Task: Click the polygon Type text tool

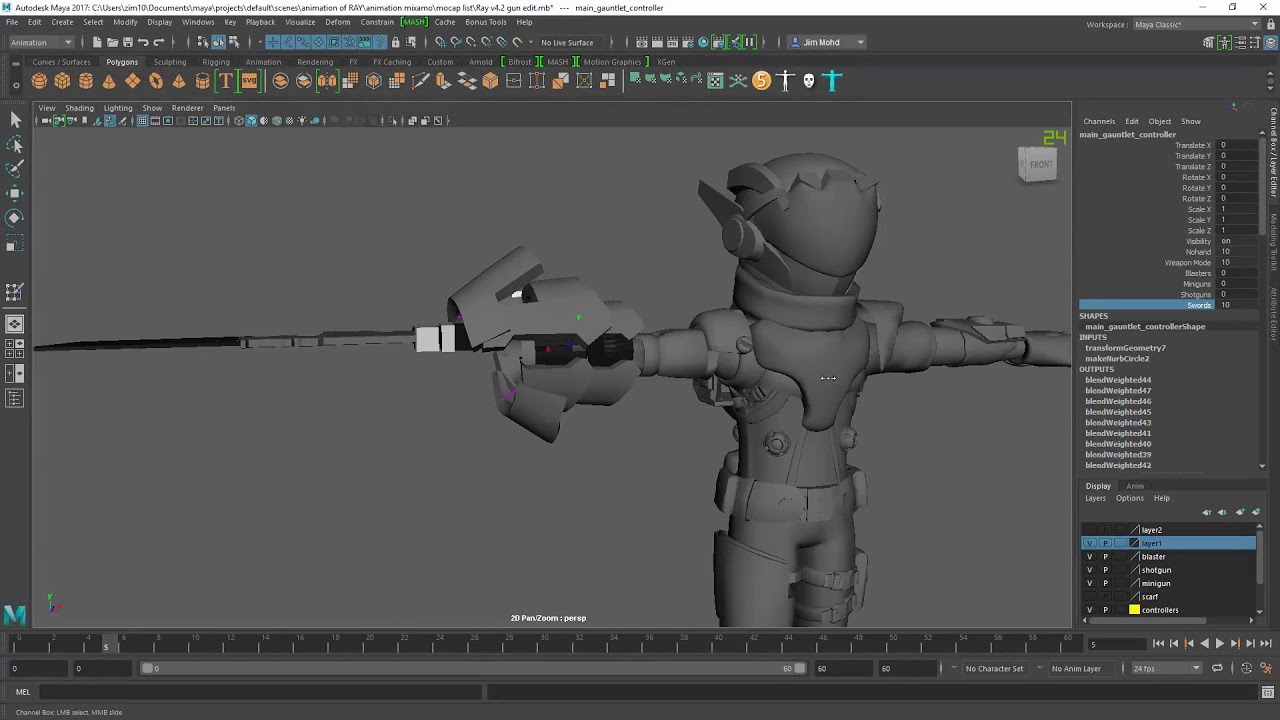Action: click(226, 81)
